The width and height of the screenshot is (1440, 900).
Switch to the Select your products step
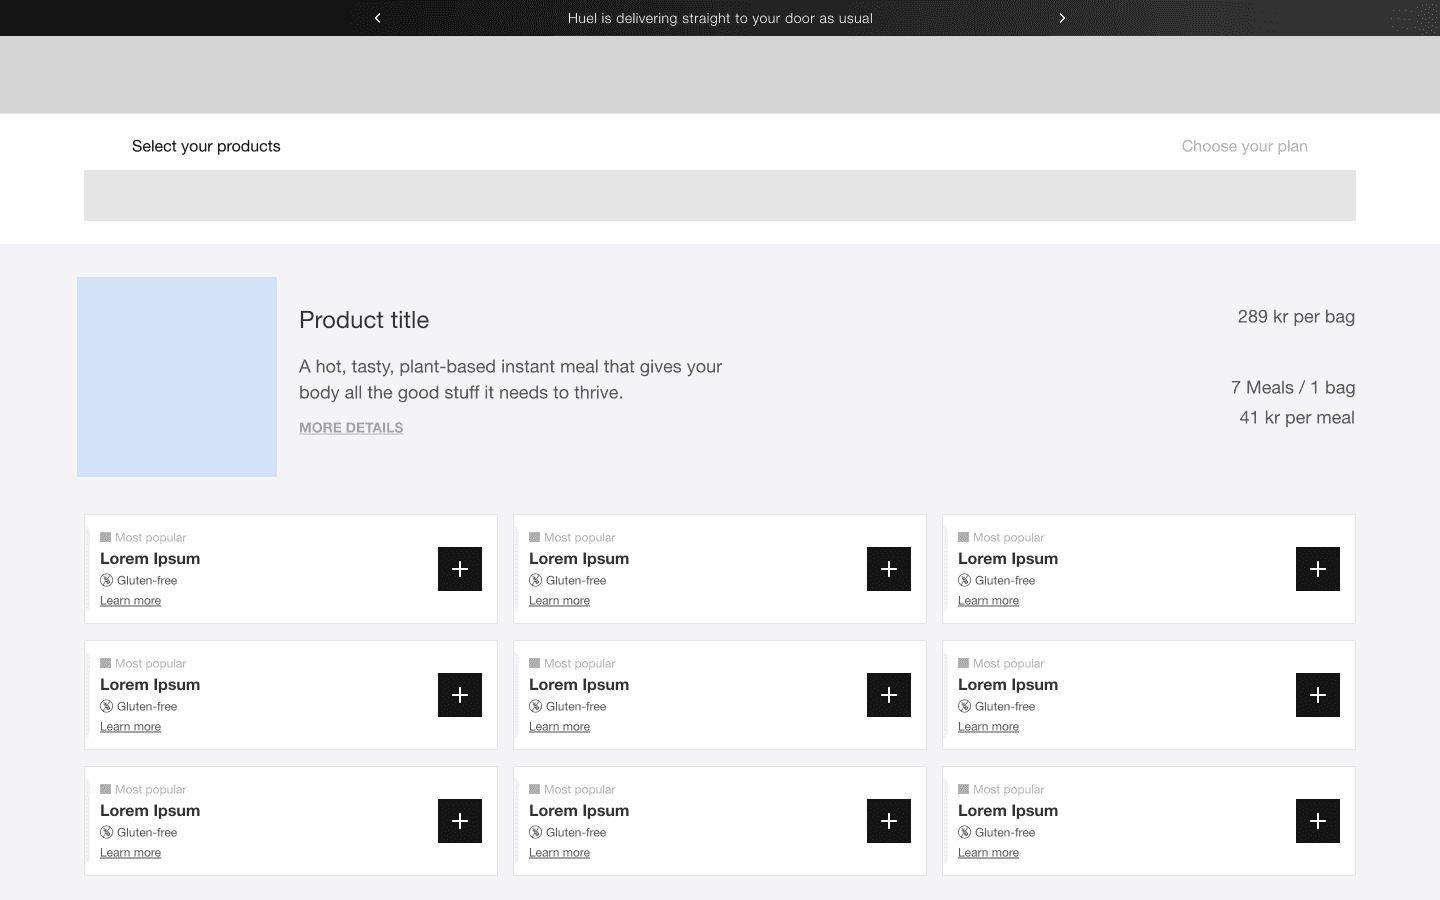click(206, 146)
